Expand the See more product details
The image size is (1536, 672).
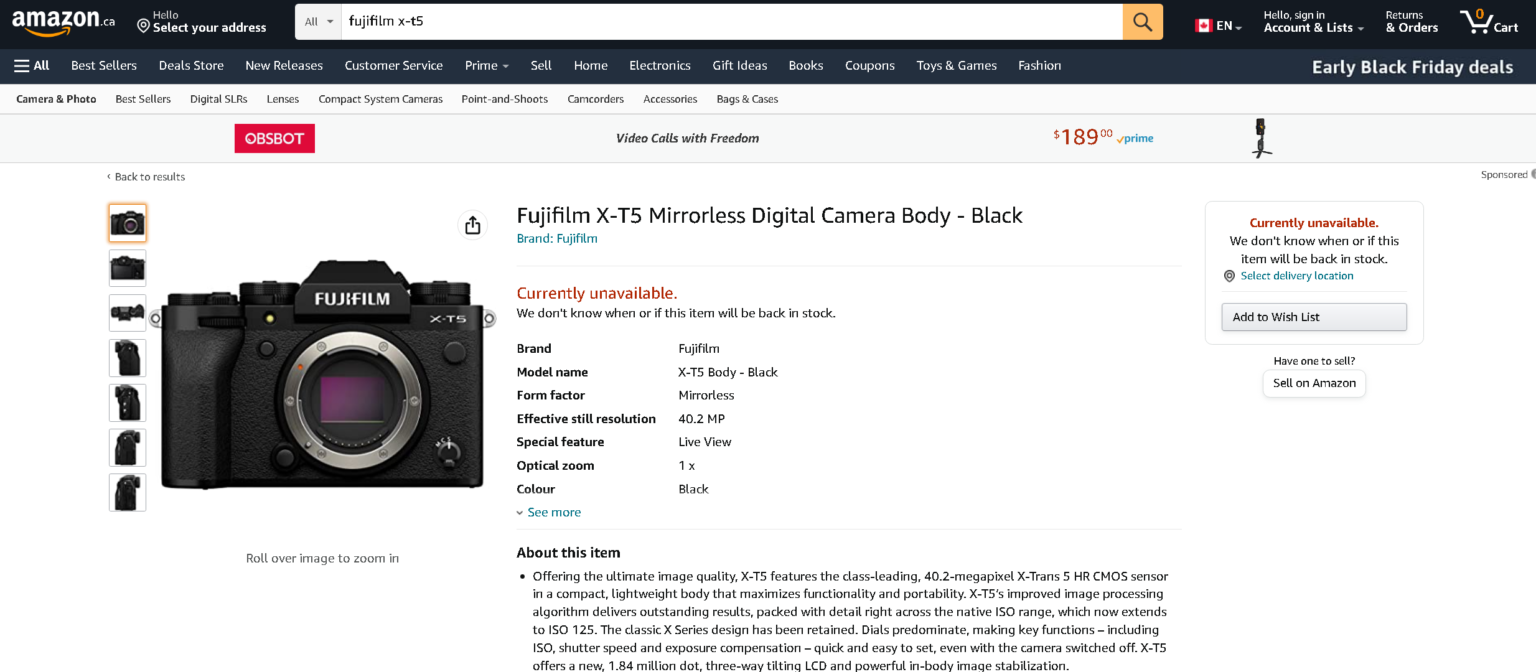click(x=549, y=511)
